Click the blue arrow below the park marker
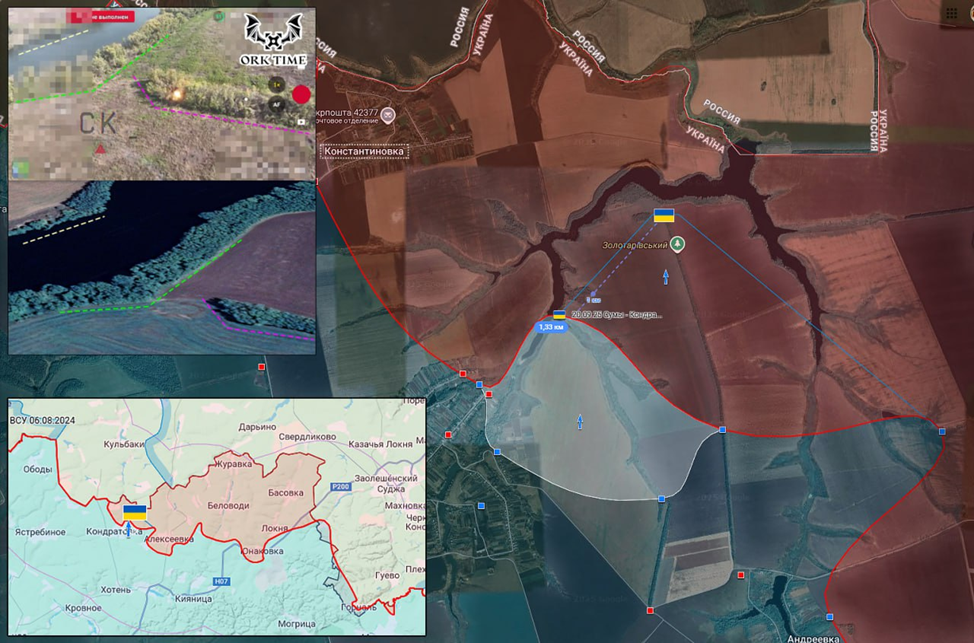974x643 pixels. coord(667,274)
